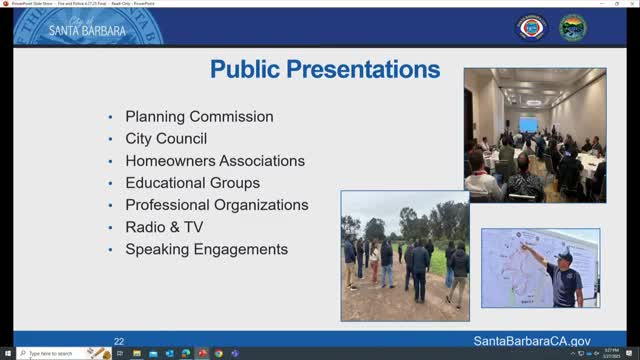Click the fire department badge emblem

point(531,27)
